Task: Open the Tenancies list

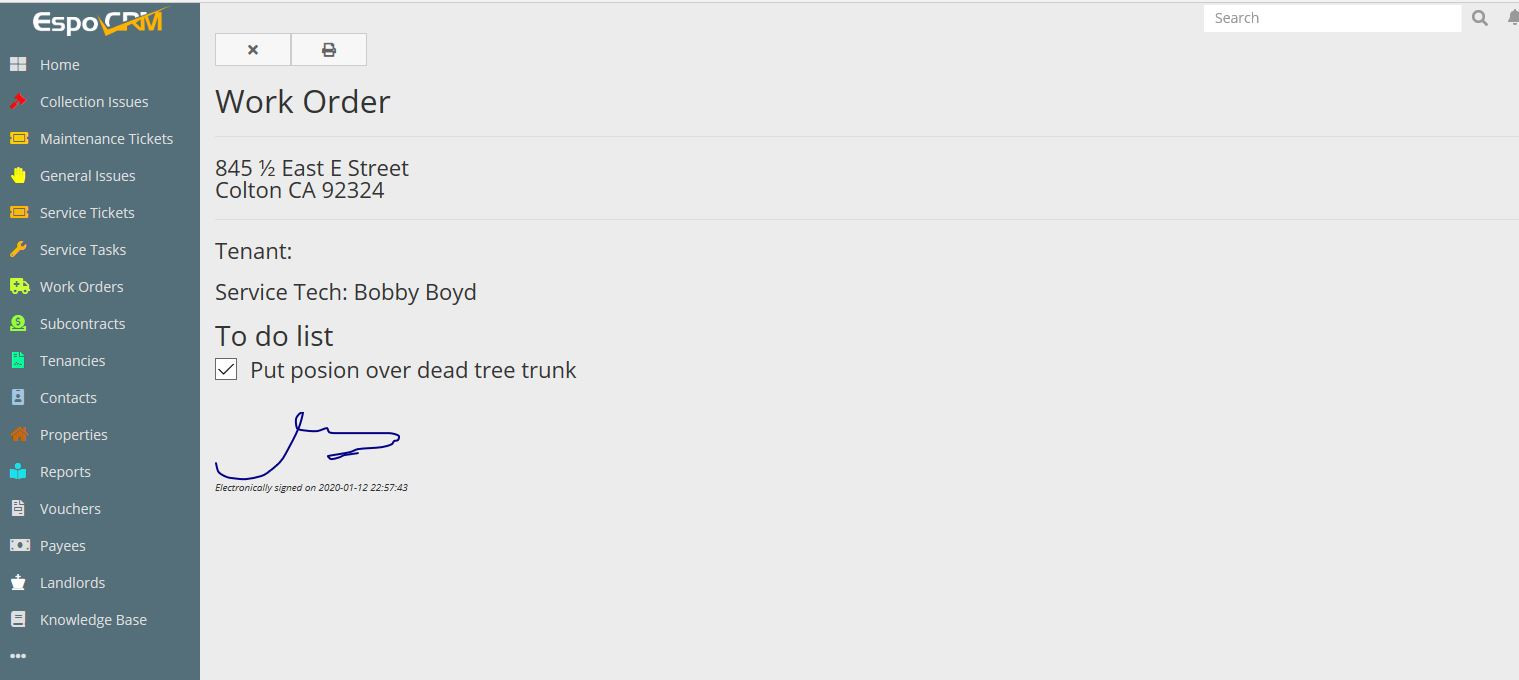Action: (72, 361)
